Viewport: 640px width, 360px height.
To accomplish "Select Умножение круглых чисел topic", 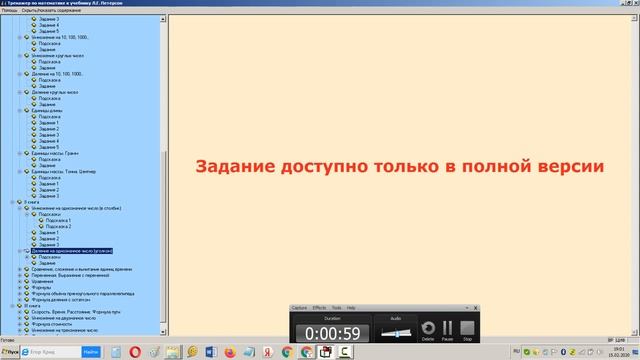I will click(x=58, y=56).
